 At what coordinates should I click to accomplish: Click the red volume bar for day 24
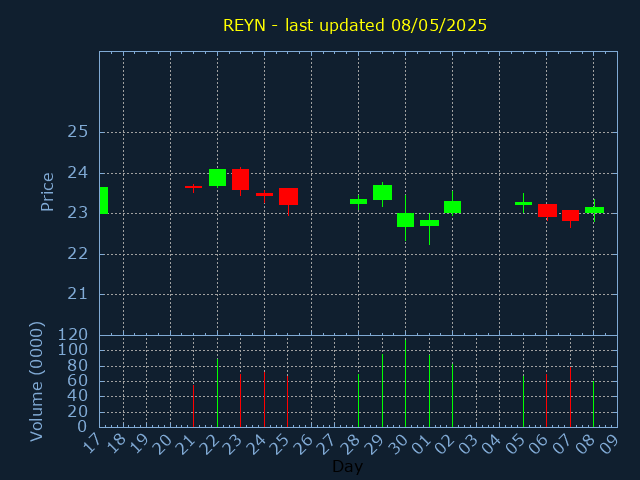click(264, 399)
